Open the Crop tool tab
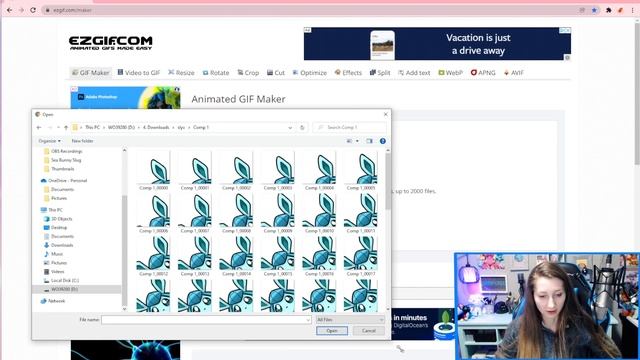This screenshot has height=360, width=640. pyautogui.click(x=248, y=73)
